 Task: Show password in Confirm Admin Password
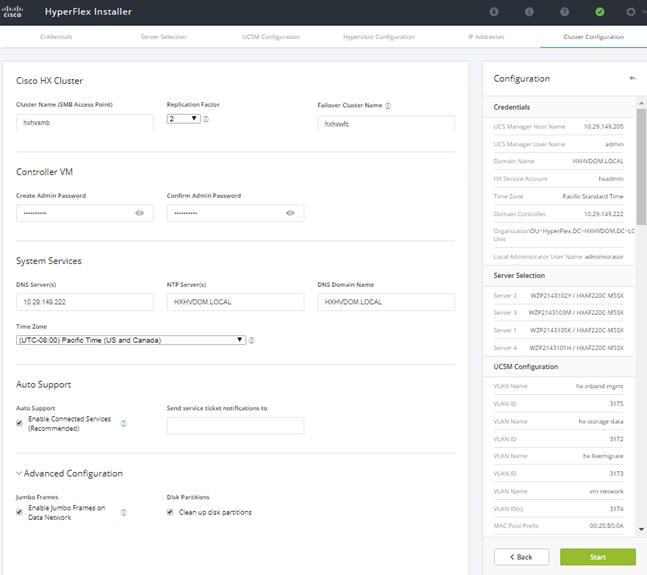290,213
